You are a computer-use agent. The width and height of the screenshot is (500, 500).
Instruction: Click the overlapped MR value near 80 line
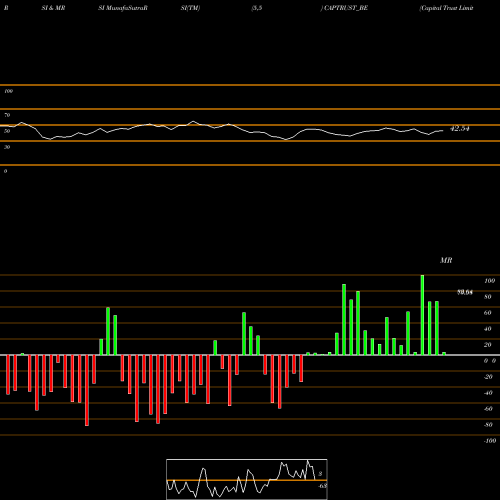click(x=465, y=293)
